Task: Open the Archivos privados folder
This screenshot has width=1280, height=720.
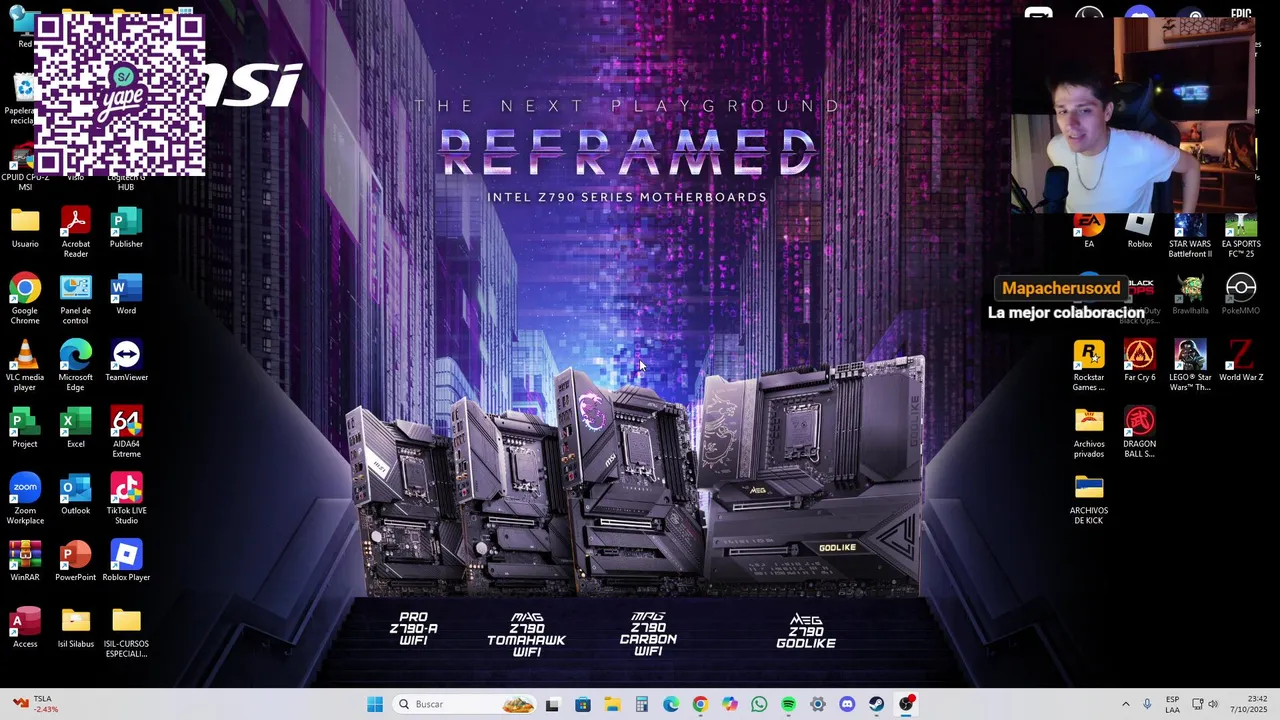Action: coord(1089,433)
